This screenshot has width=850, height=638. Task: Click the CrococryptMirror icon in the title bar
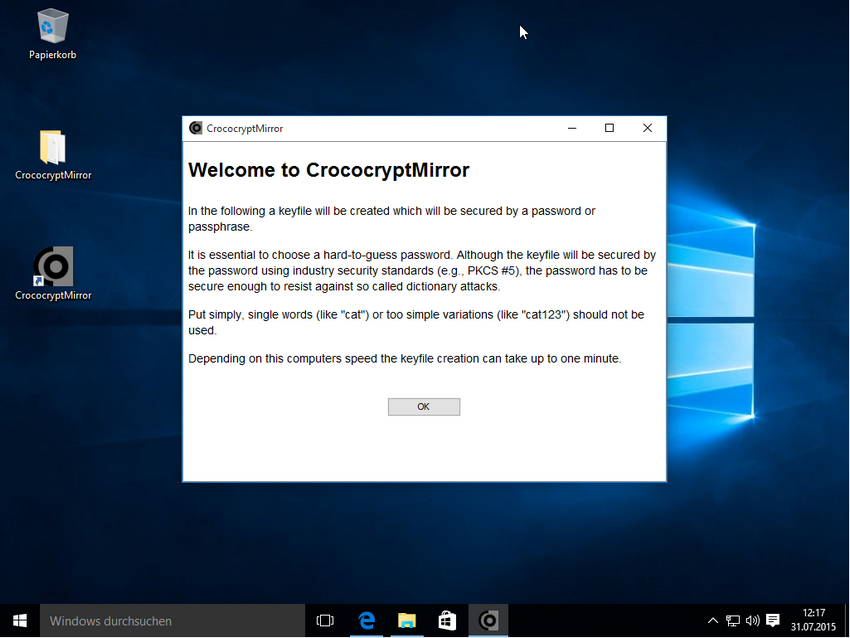pos(195,128)
